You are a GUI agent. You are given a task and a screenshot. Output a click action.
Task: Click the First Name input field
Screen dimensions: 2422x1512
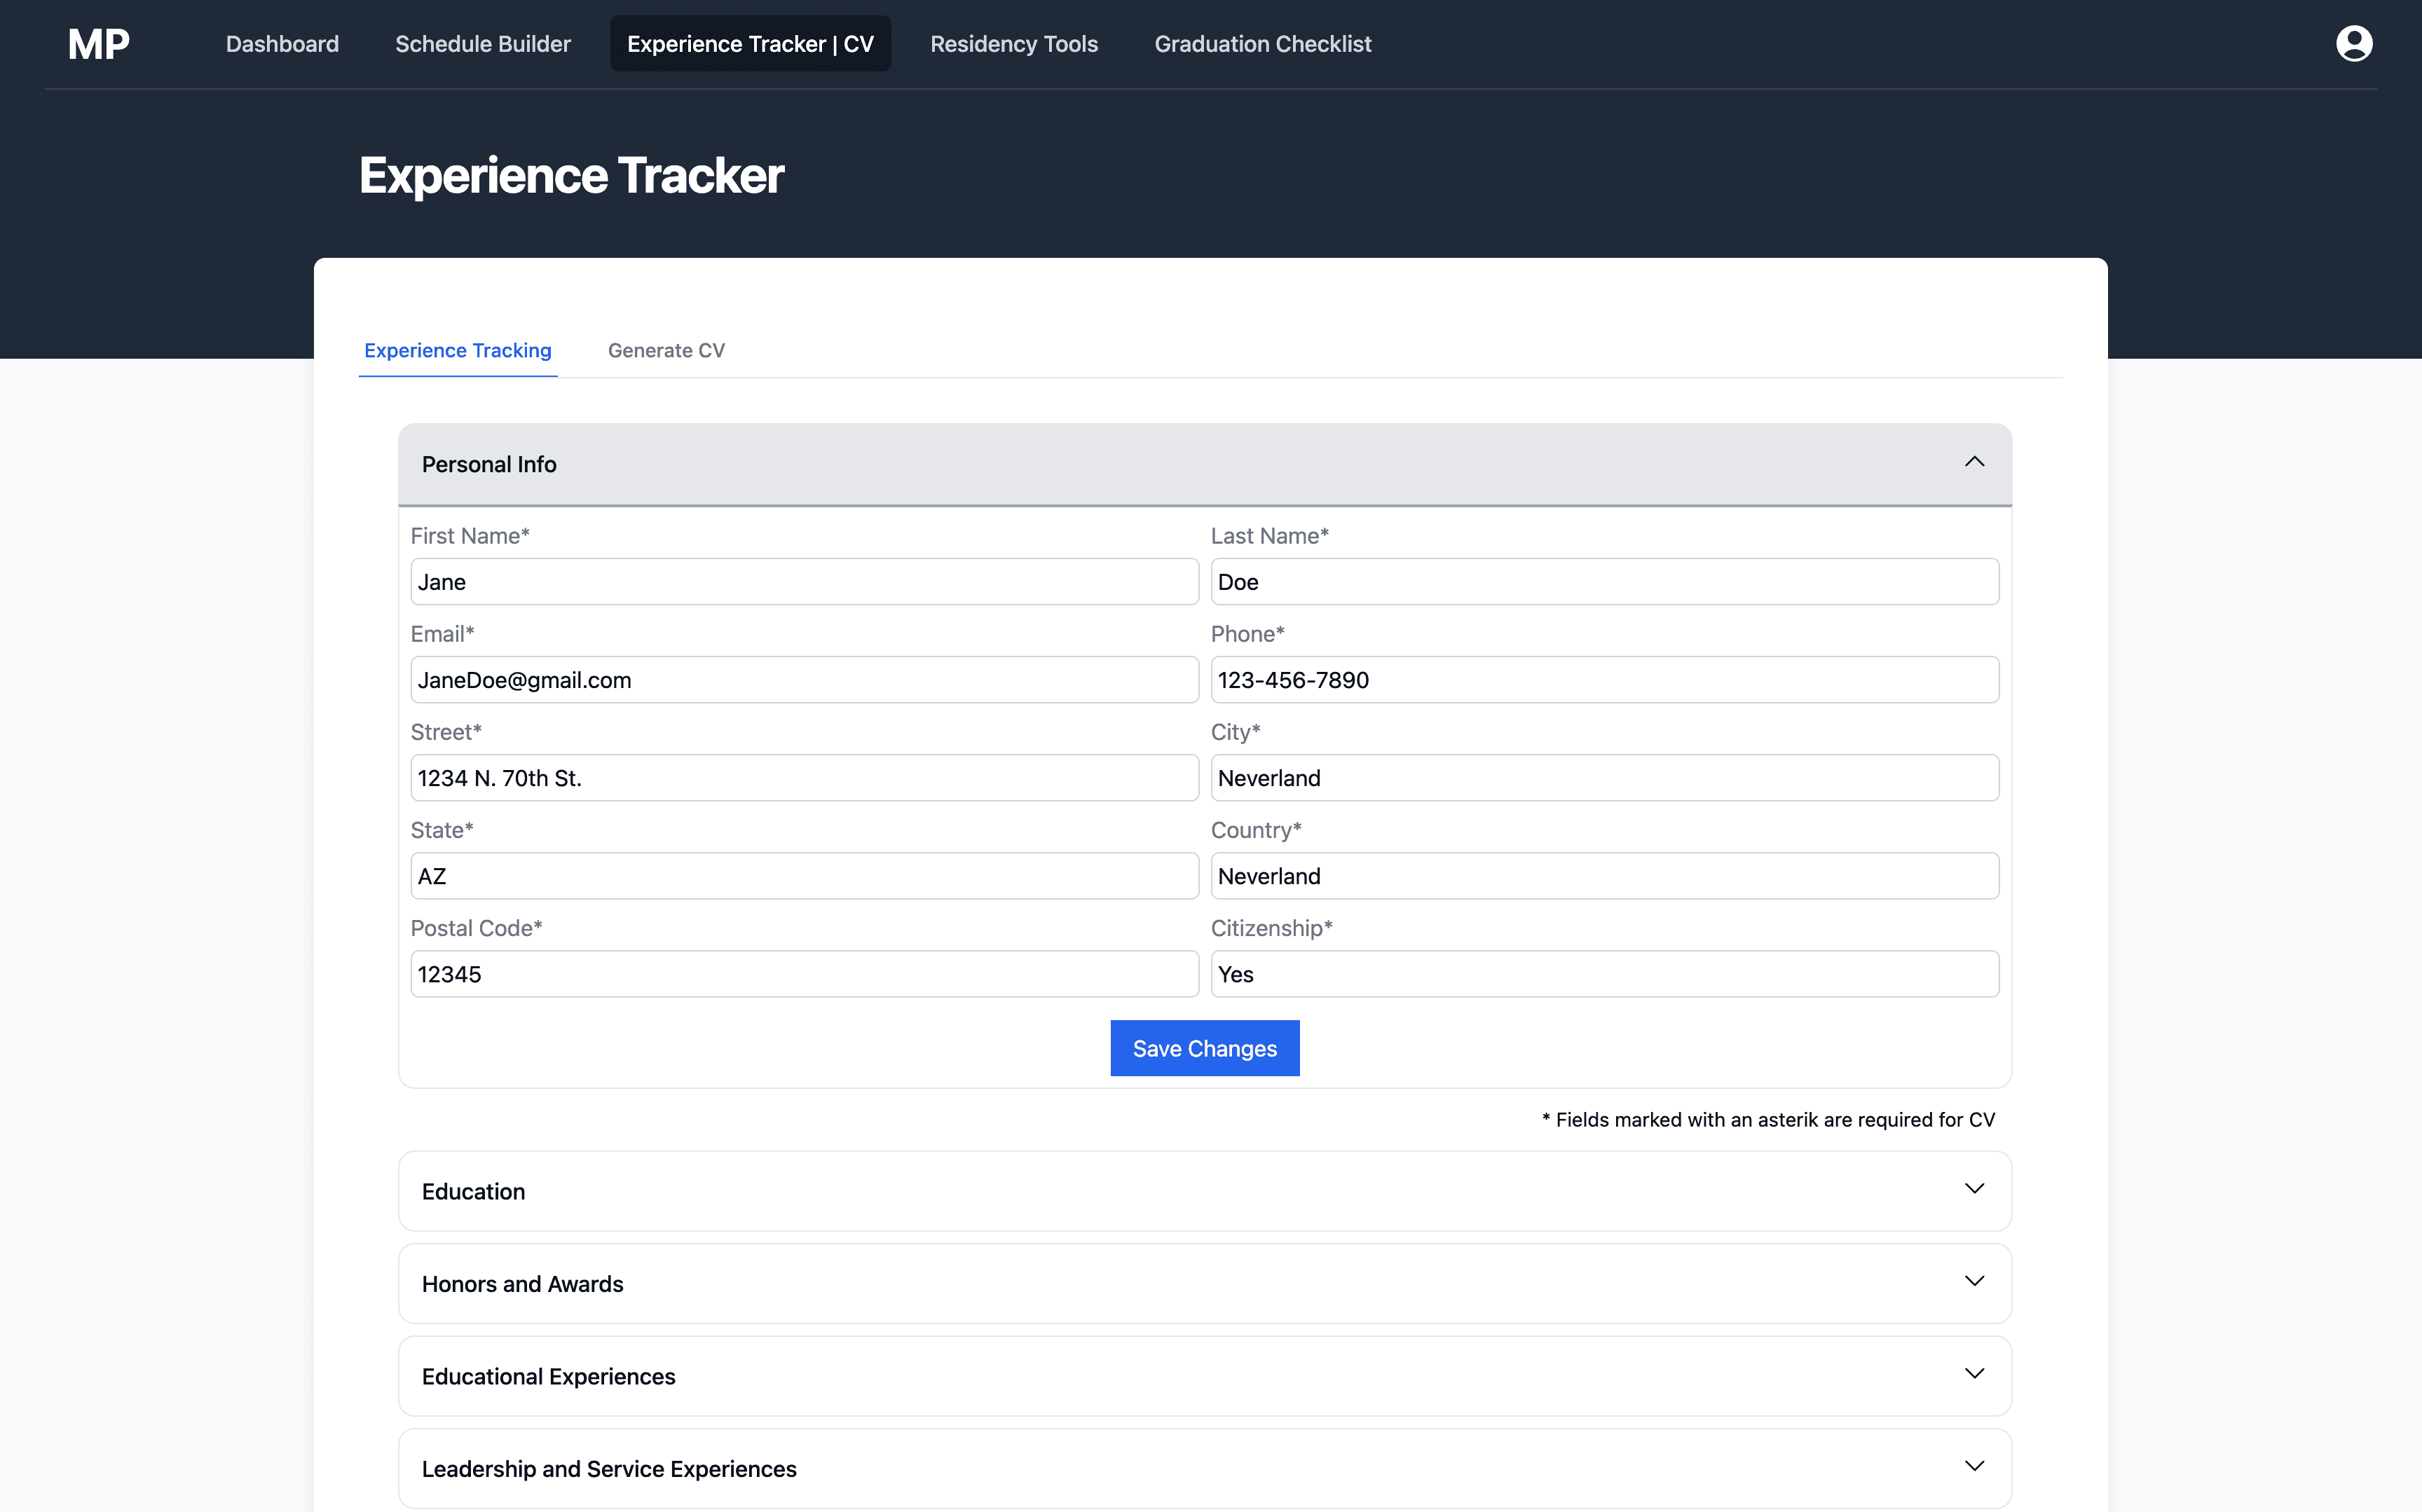tap(804, 582)
